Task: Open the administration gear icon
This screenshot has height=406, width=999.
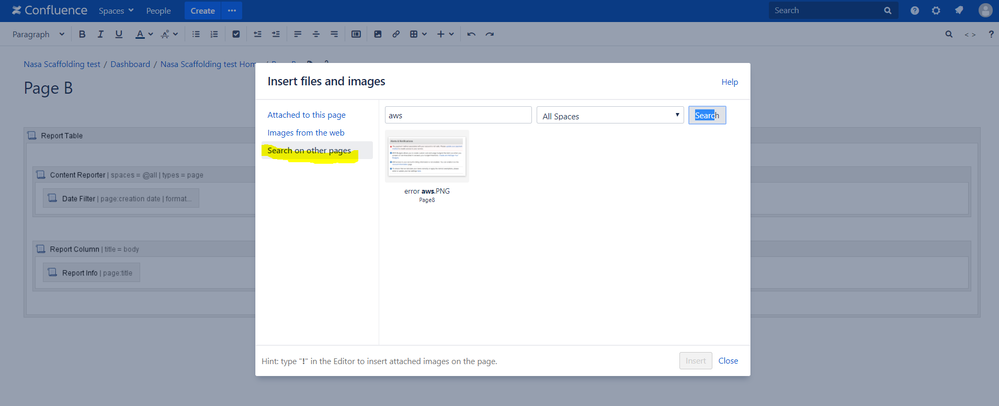Action: pos(936,11)
